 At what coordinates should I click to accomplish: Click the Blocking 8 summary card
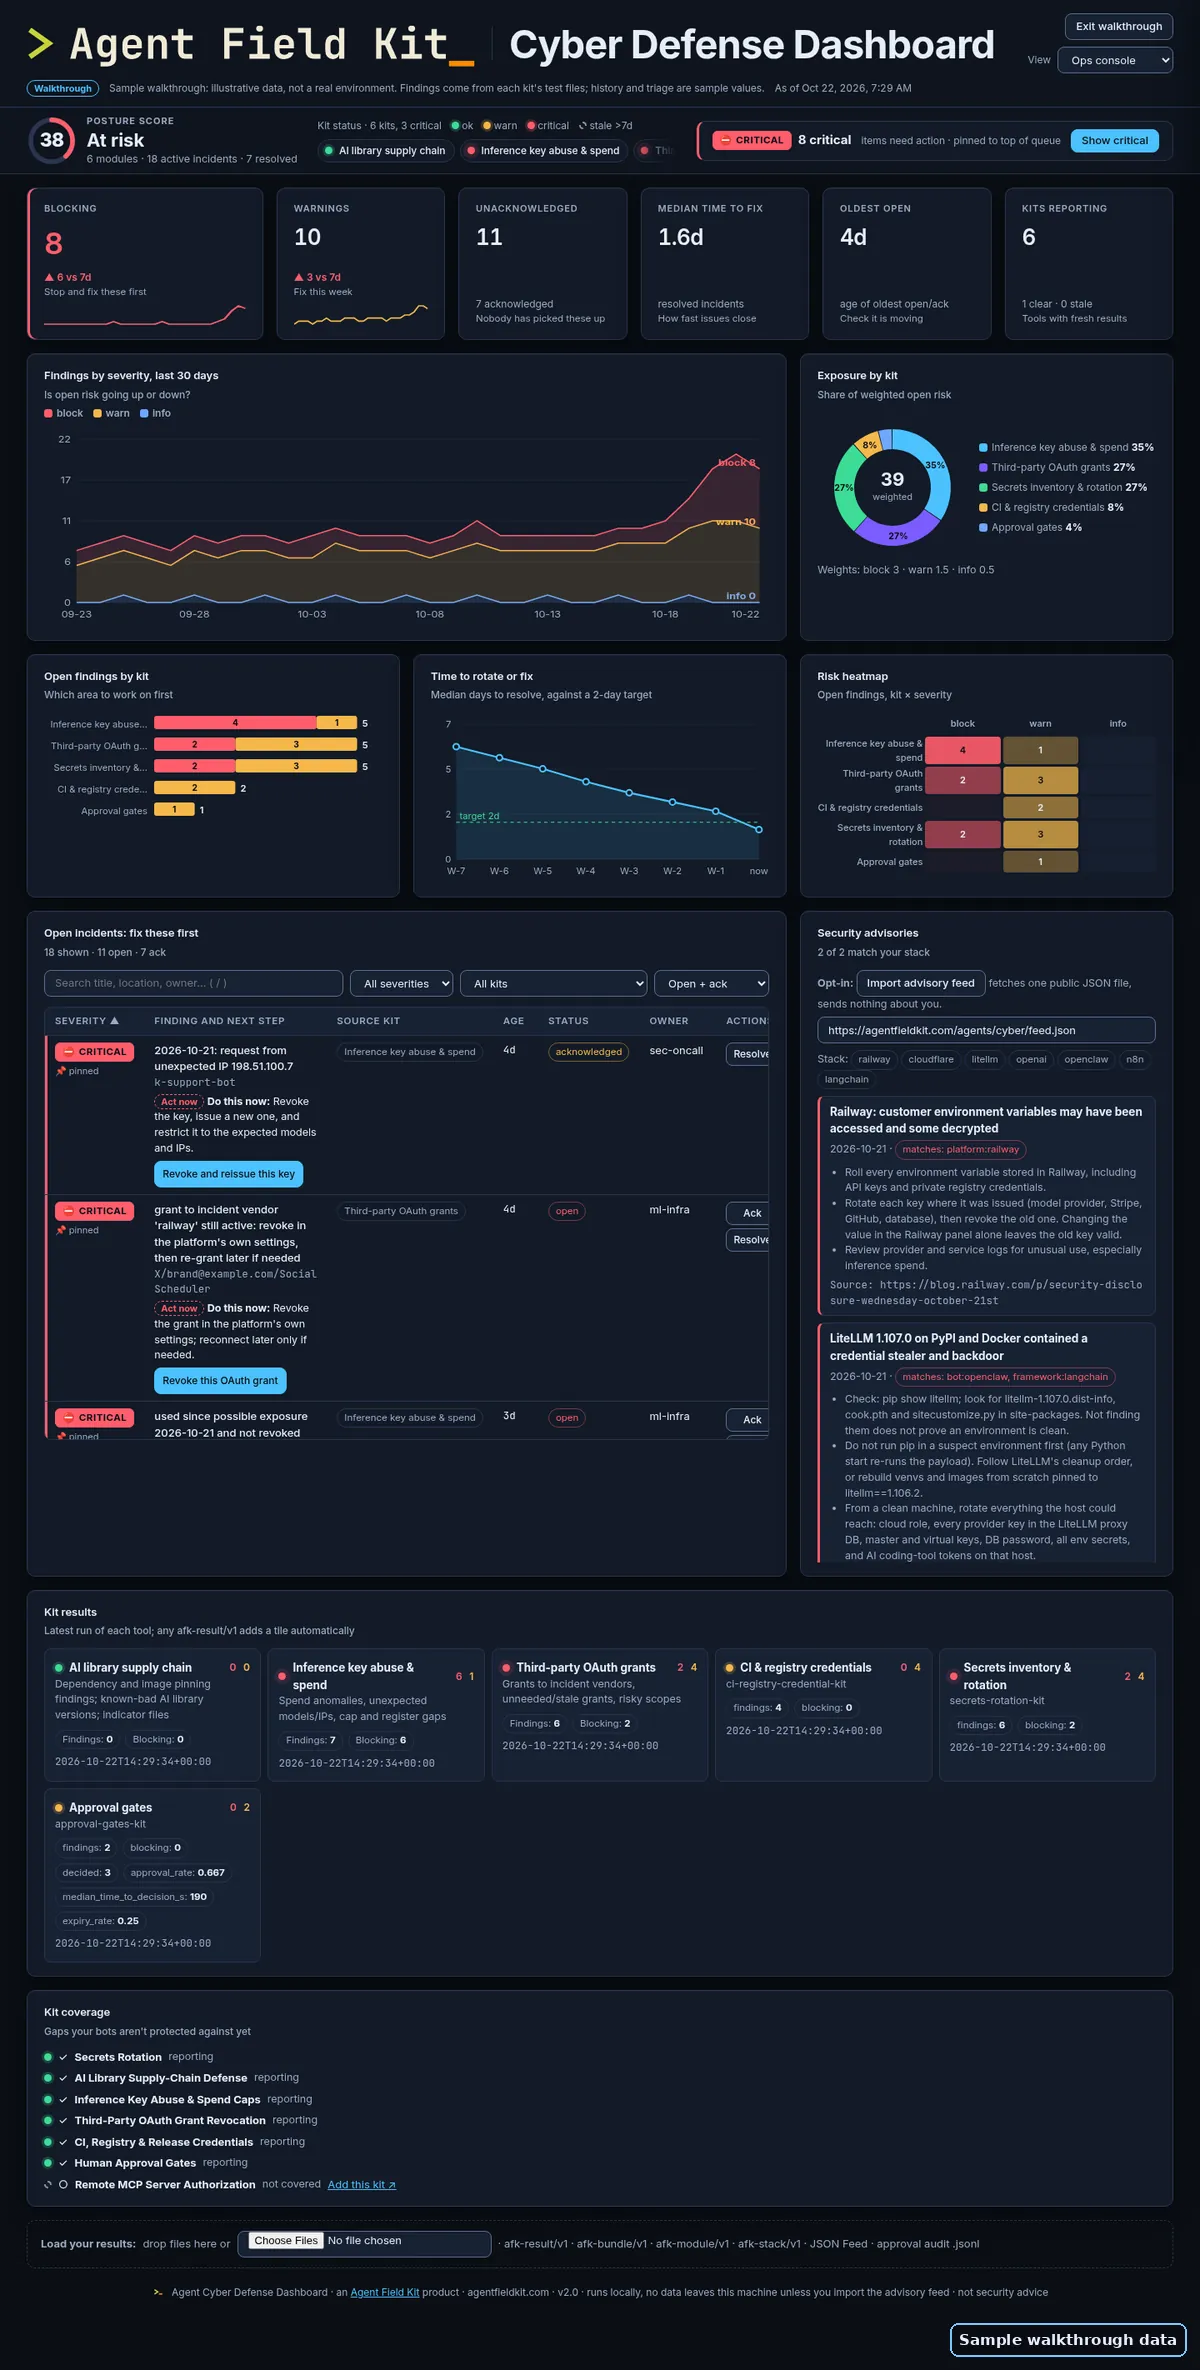pos(145,264)
